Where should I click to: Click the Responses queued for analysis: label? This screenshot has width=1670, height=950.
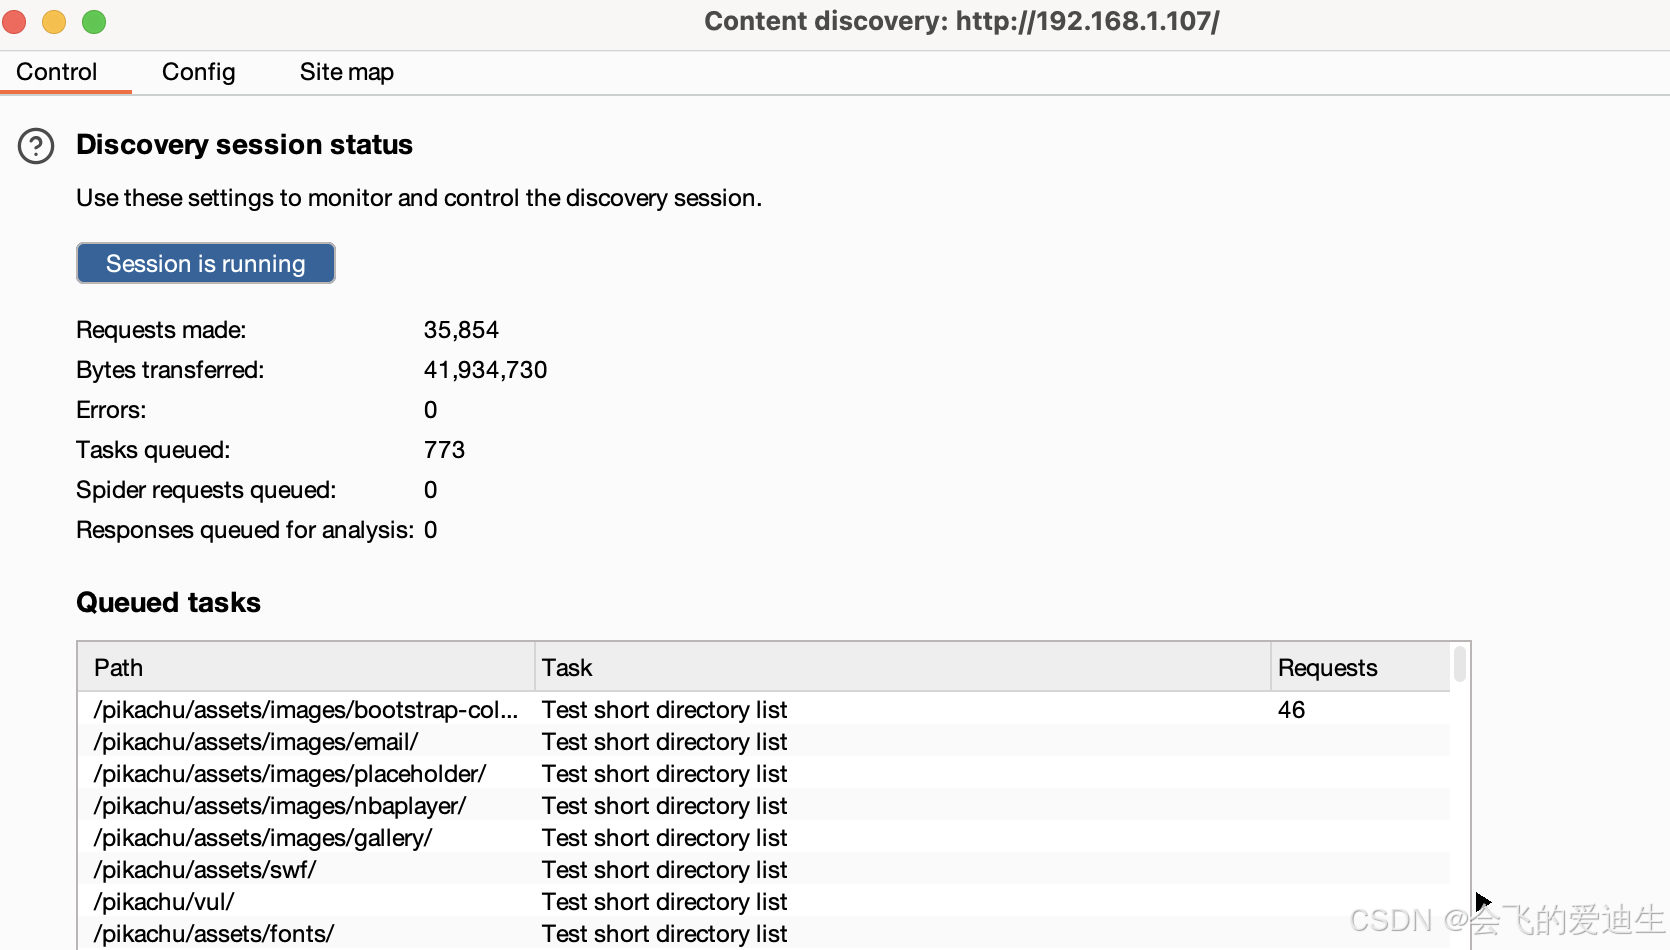(x=245, y=530)
